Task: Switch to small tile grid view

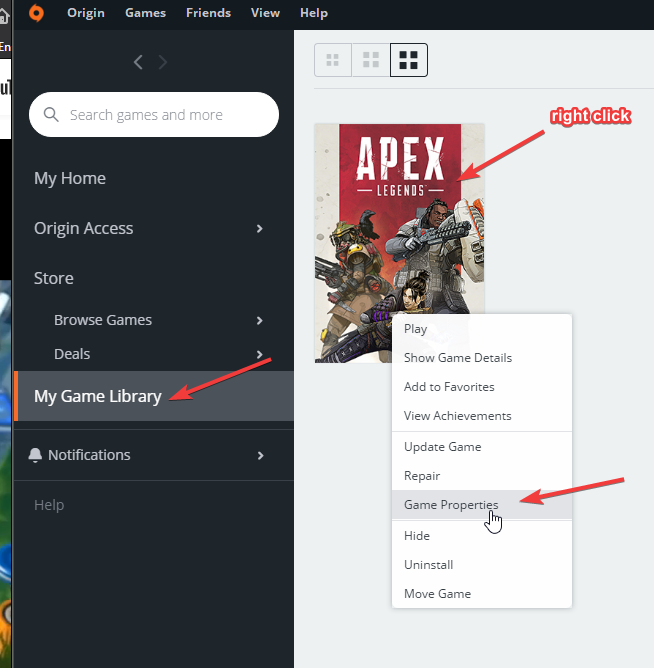Action: click(x=333, y=60)
